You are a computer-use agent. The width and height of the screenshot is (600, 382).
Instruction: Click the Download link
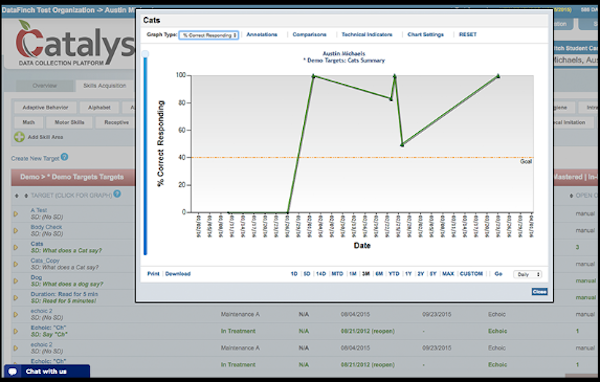click(x=178, y=274)
